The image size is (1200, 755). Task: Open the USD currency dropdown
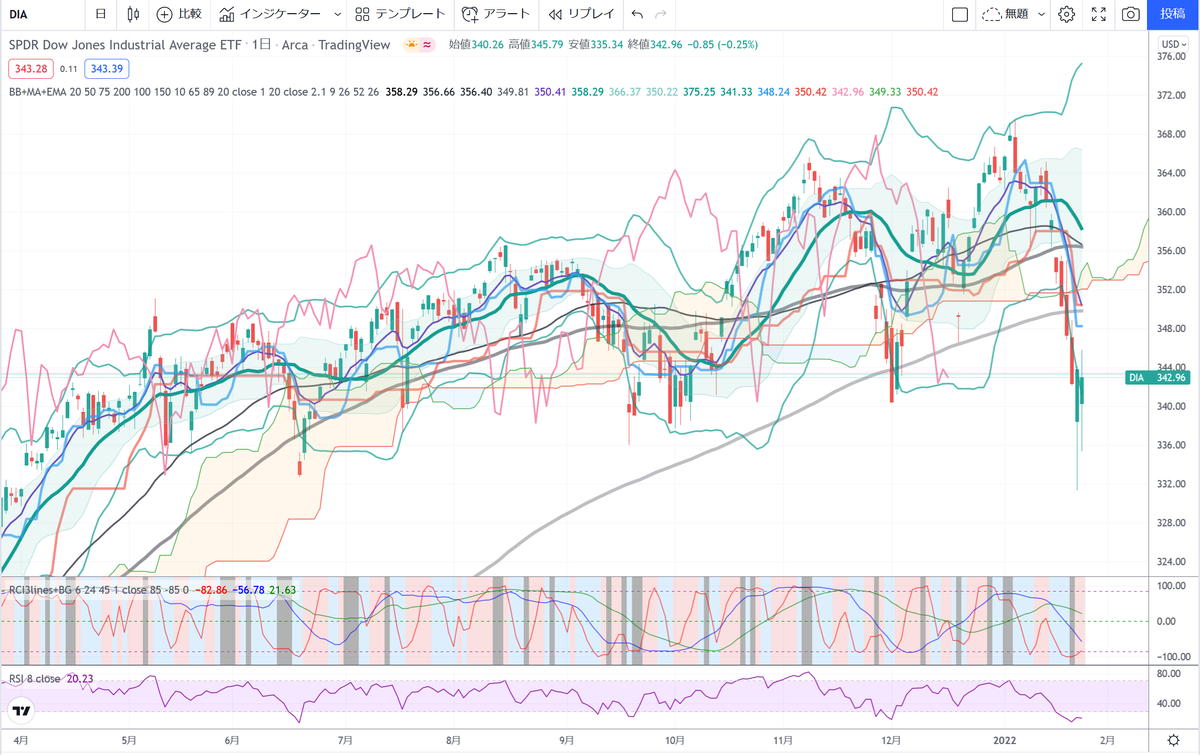point(1172,45)
